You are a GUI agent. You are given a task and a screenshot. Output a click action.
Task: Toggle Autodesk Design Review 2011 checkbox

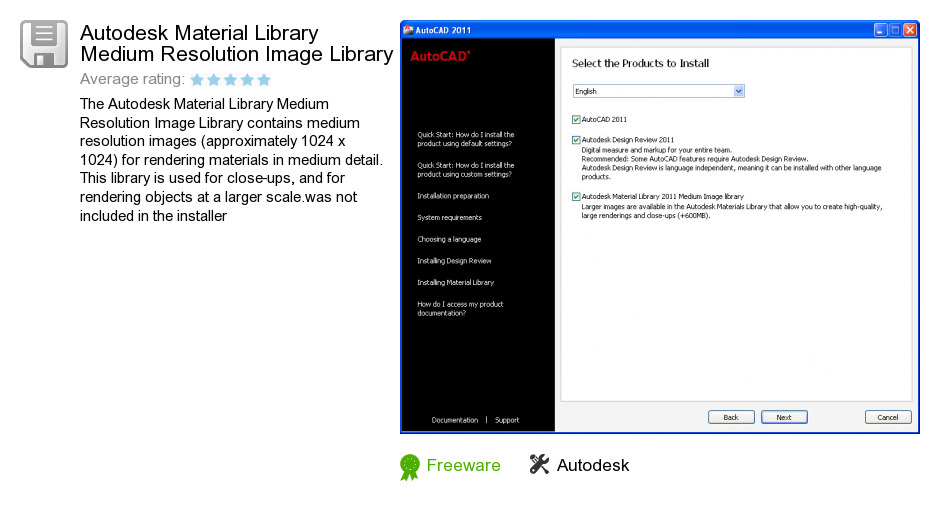pyautogui.click(x=576, y=140)
